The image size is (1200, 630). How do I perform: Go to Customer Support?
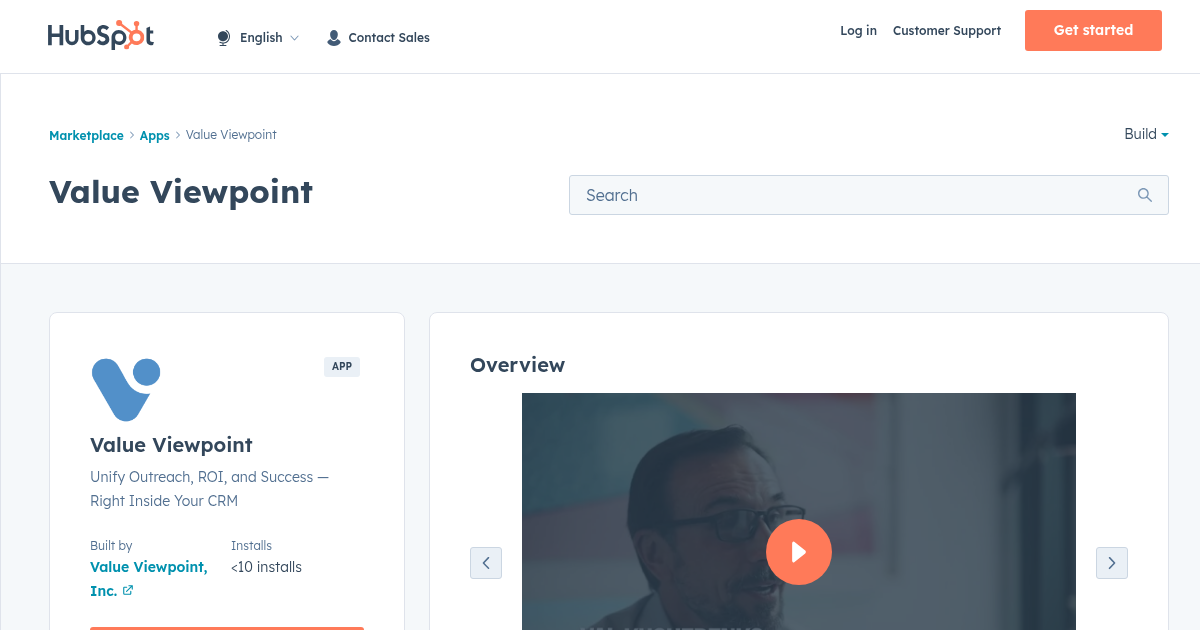click(x=946, y=31)
